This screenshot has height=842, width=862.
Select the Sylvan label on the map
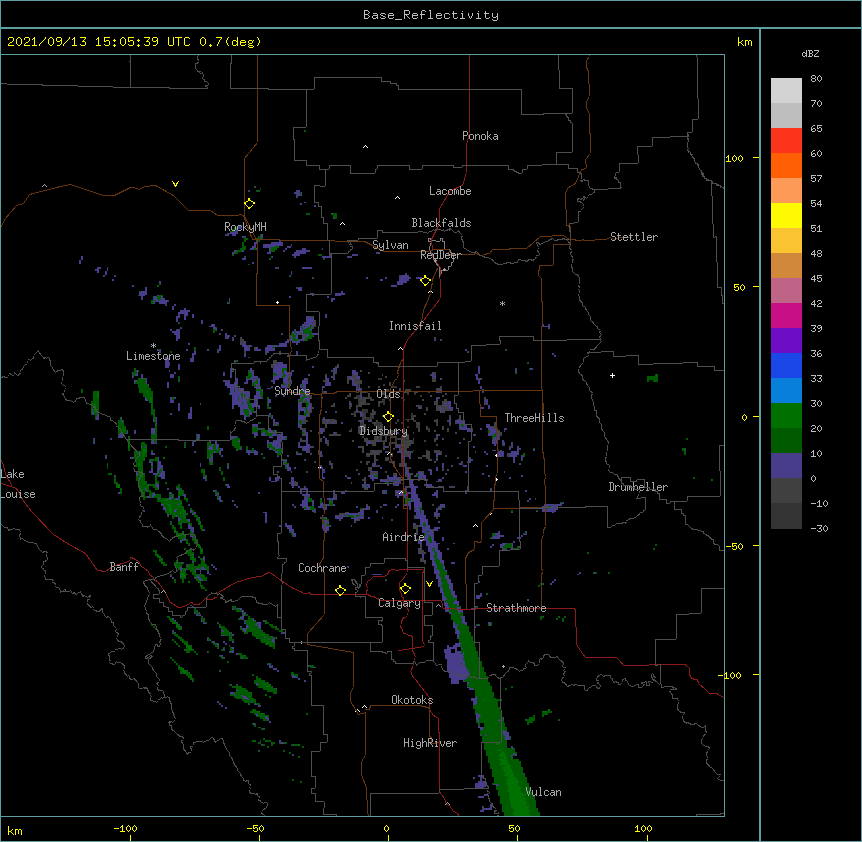pos(390,245)
